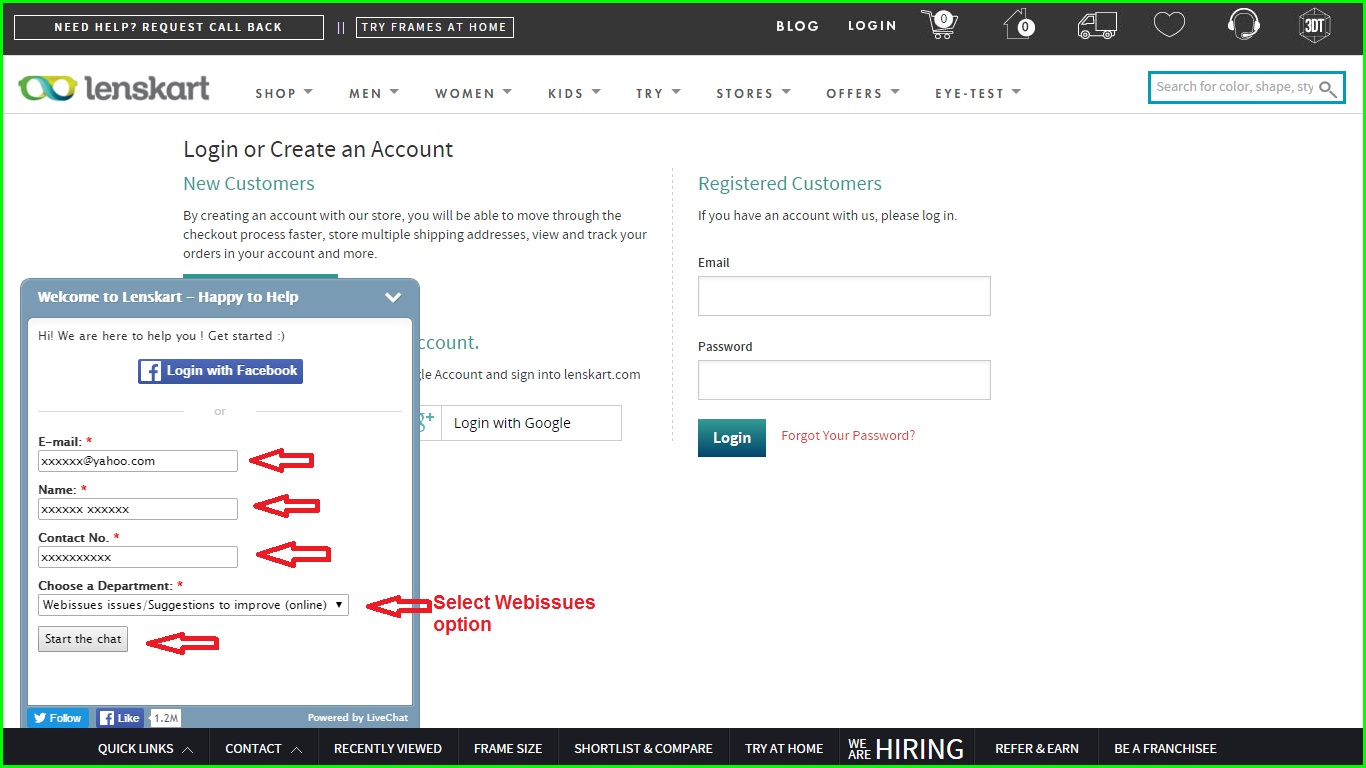Open Frame Size in bottom bar
1366x768 pixels.
[x=508, y=748]
